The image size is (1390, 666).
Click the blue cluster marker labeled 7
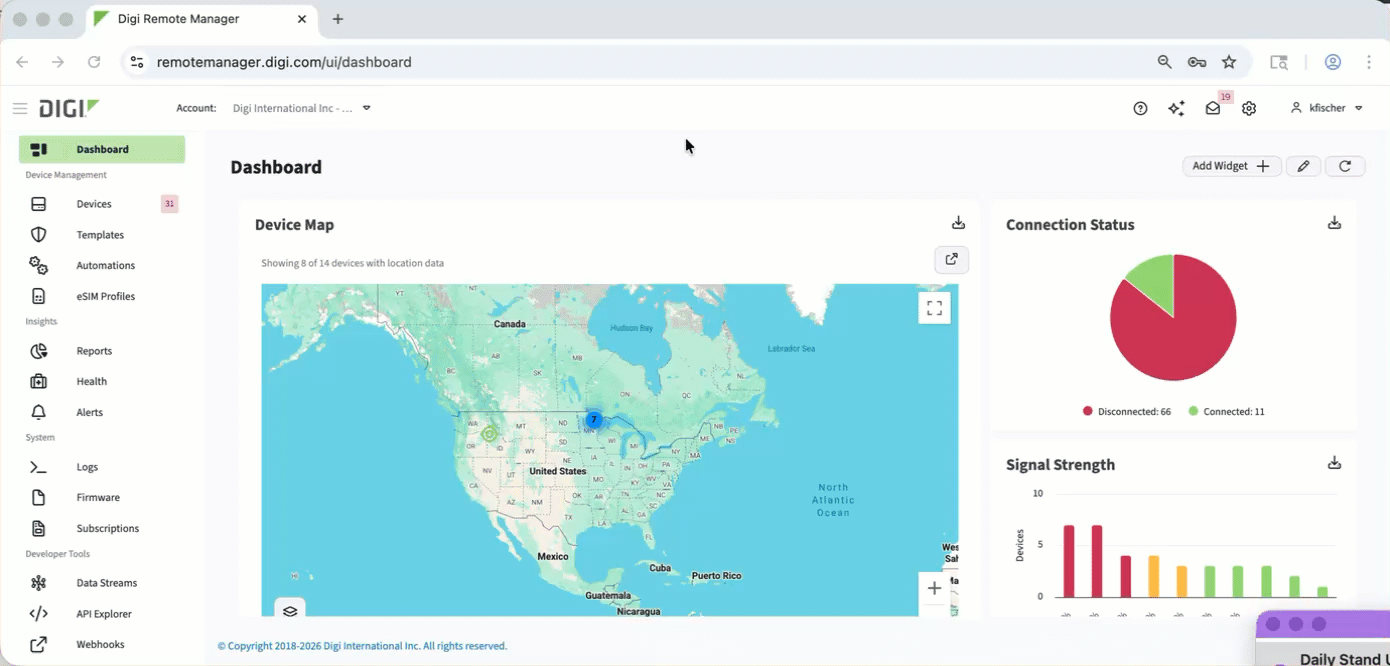click(594, 420)
